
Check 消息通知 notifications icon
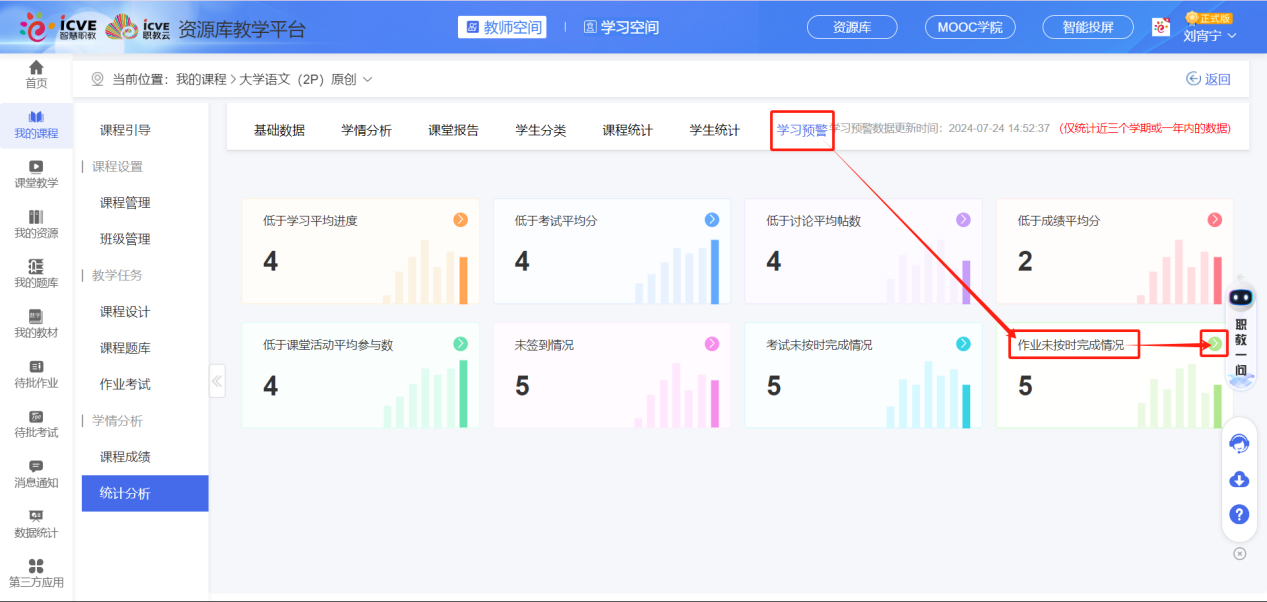36,471
